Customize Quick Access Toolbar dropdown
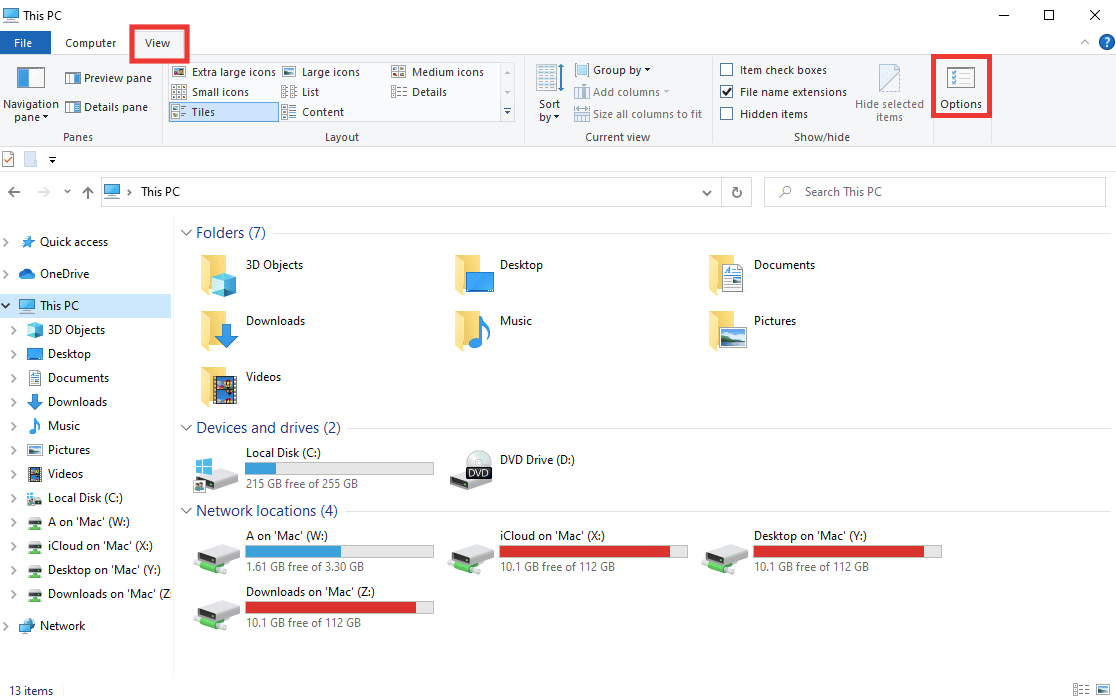This screenshot has height=697, width=1116. pos(52,160)
